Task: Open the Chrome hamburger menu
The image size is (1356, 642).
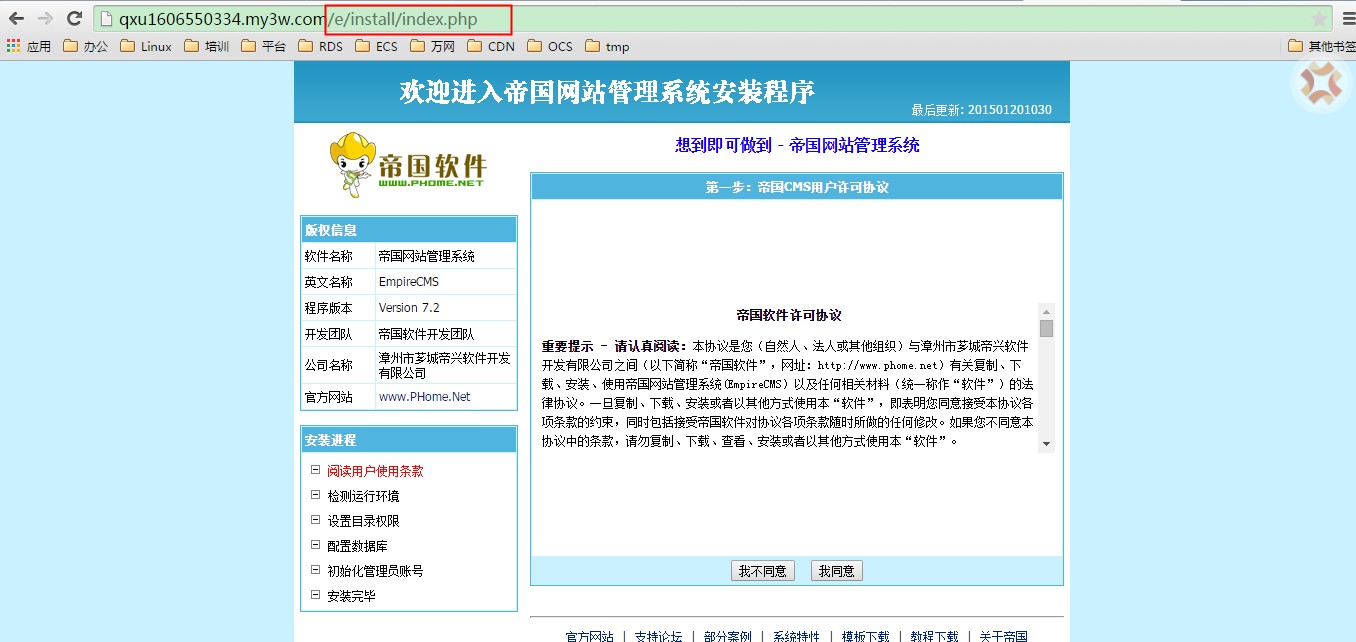Action: [x=1347, y=19]
